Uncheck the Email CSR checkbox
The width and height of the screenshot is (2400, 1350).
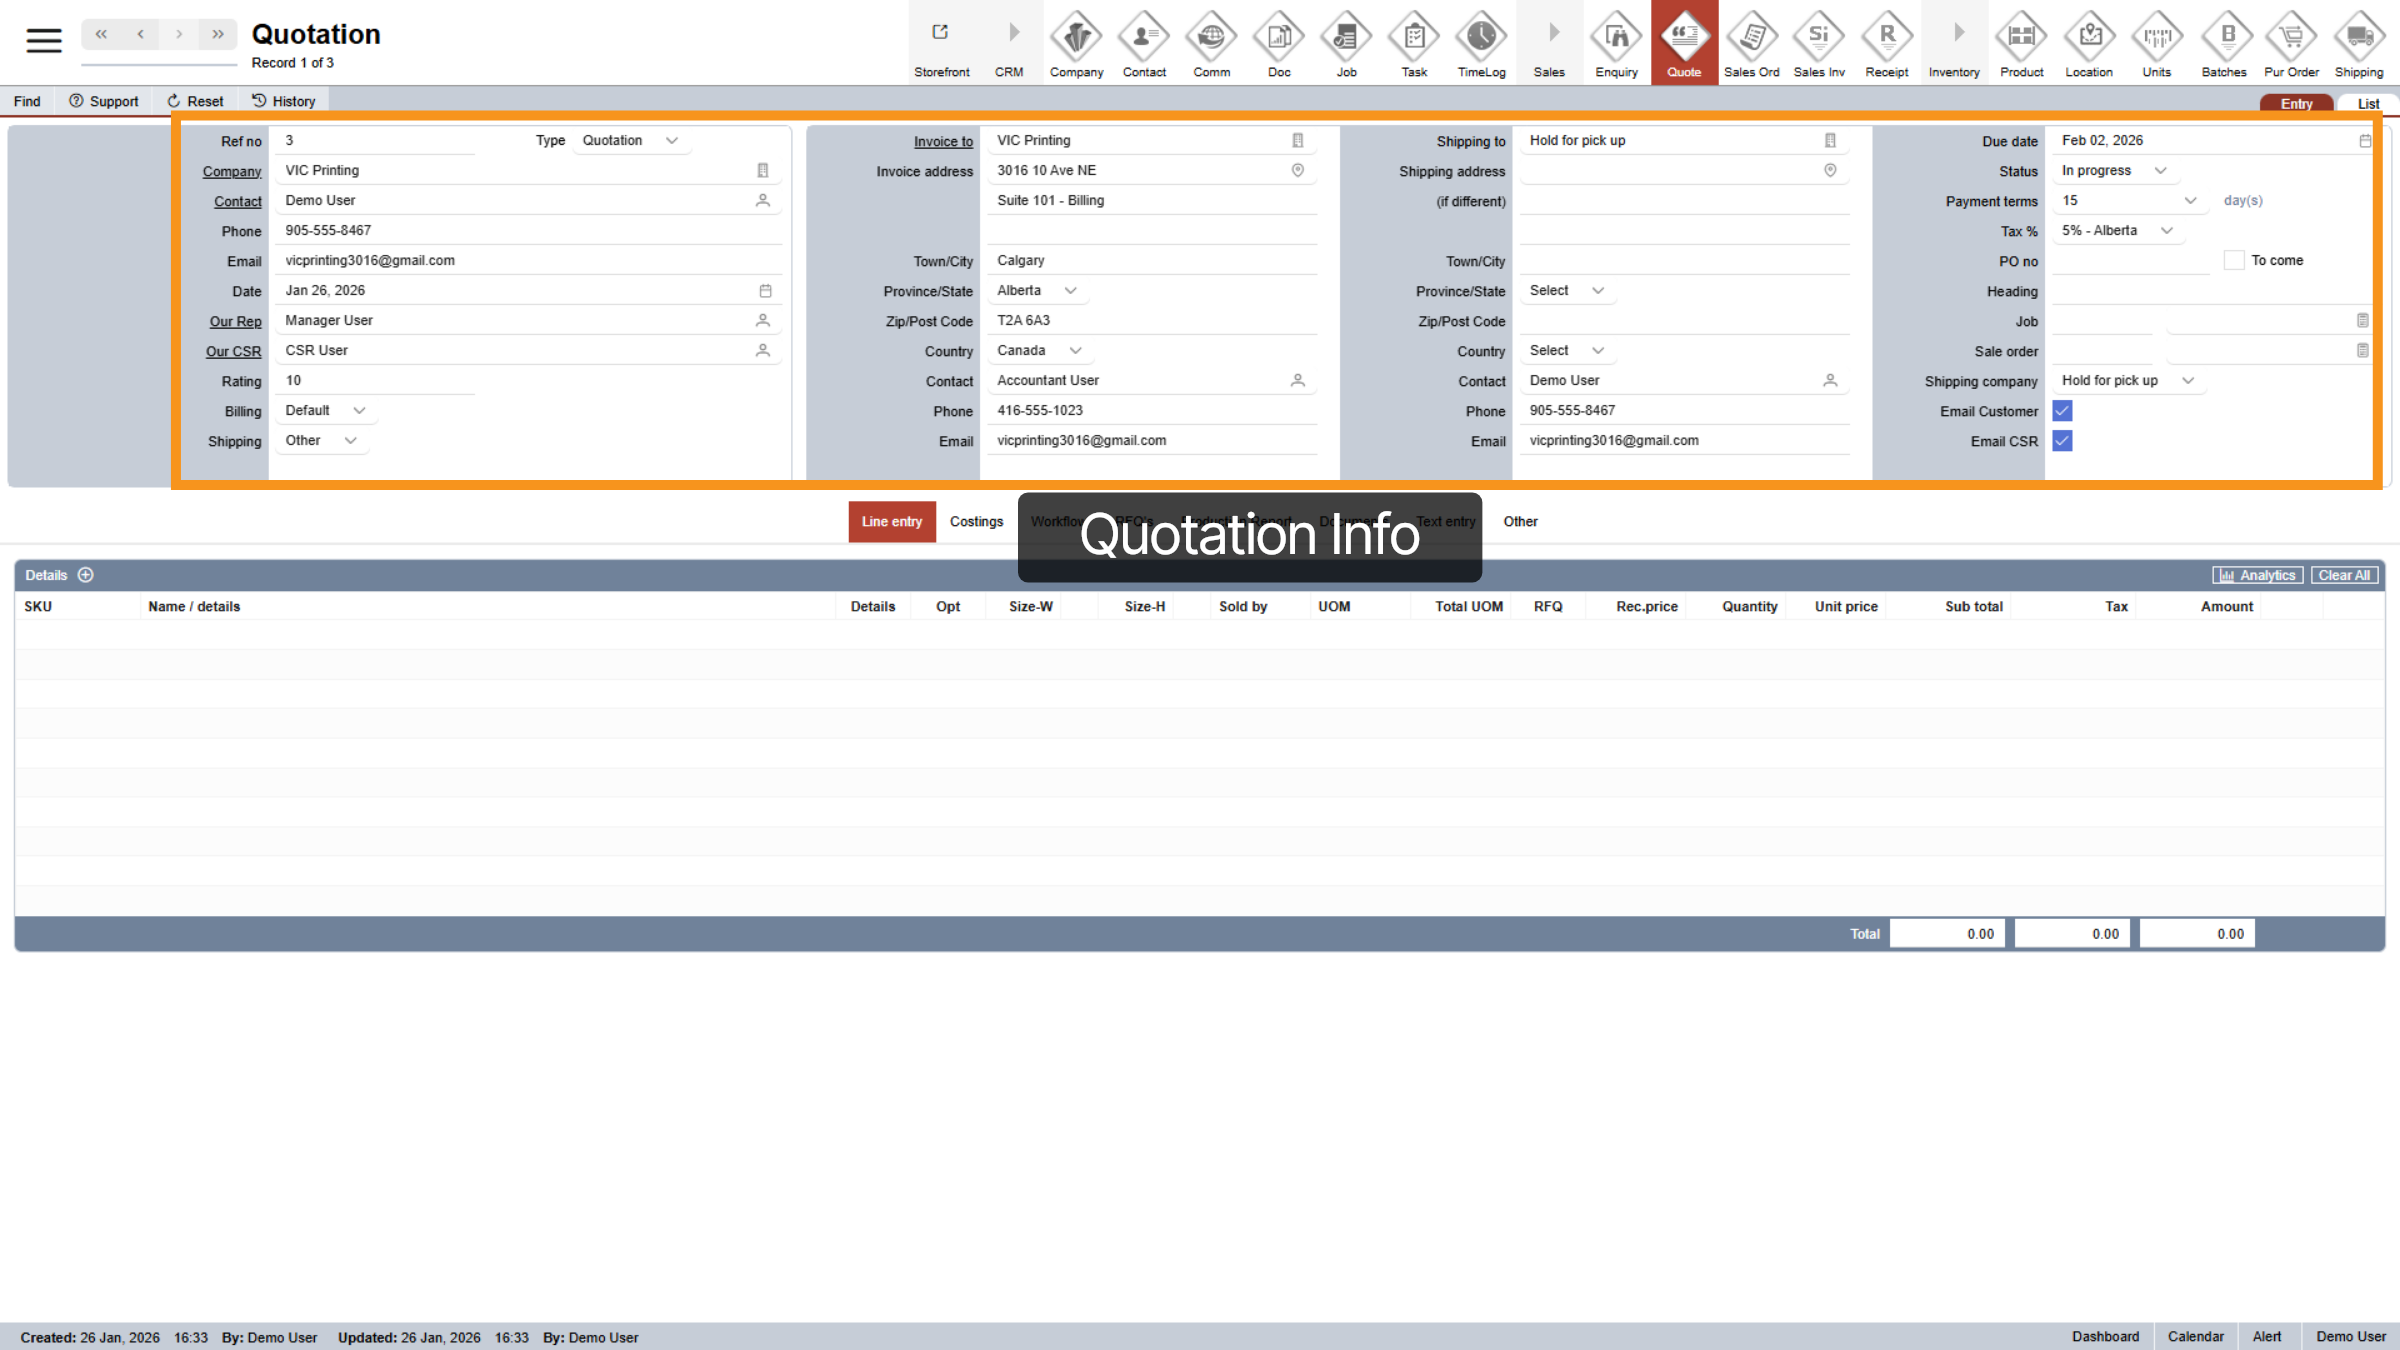[2062, 441]
